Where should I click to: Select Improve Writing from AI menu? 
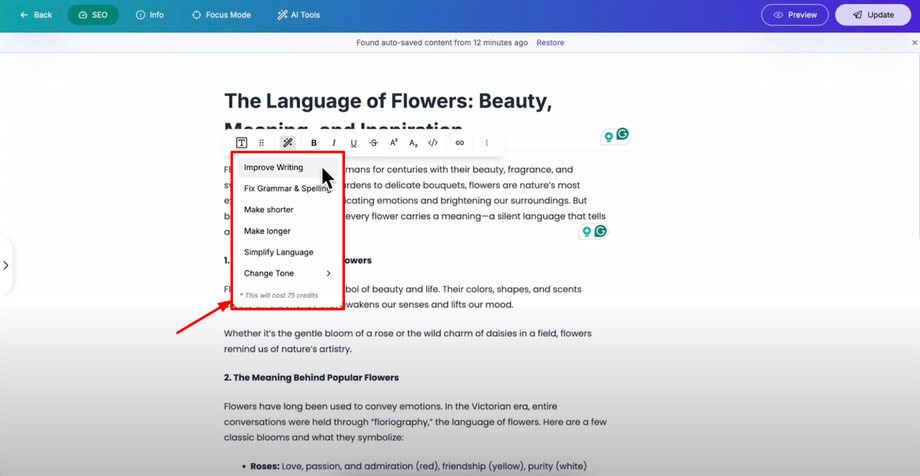(x=273, y=168)
